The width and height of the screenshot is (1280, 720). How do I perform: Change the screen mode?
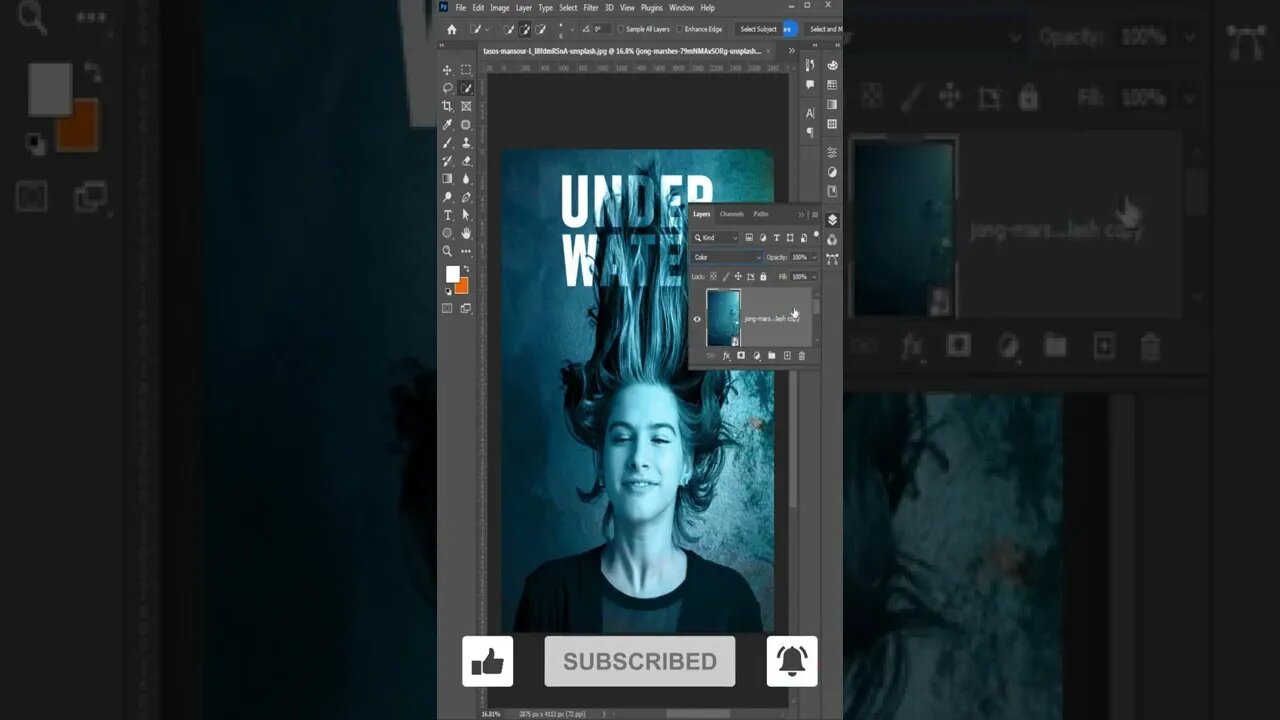coord(466,308)
